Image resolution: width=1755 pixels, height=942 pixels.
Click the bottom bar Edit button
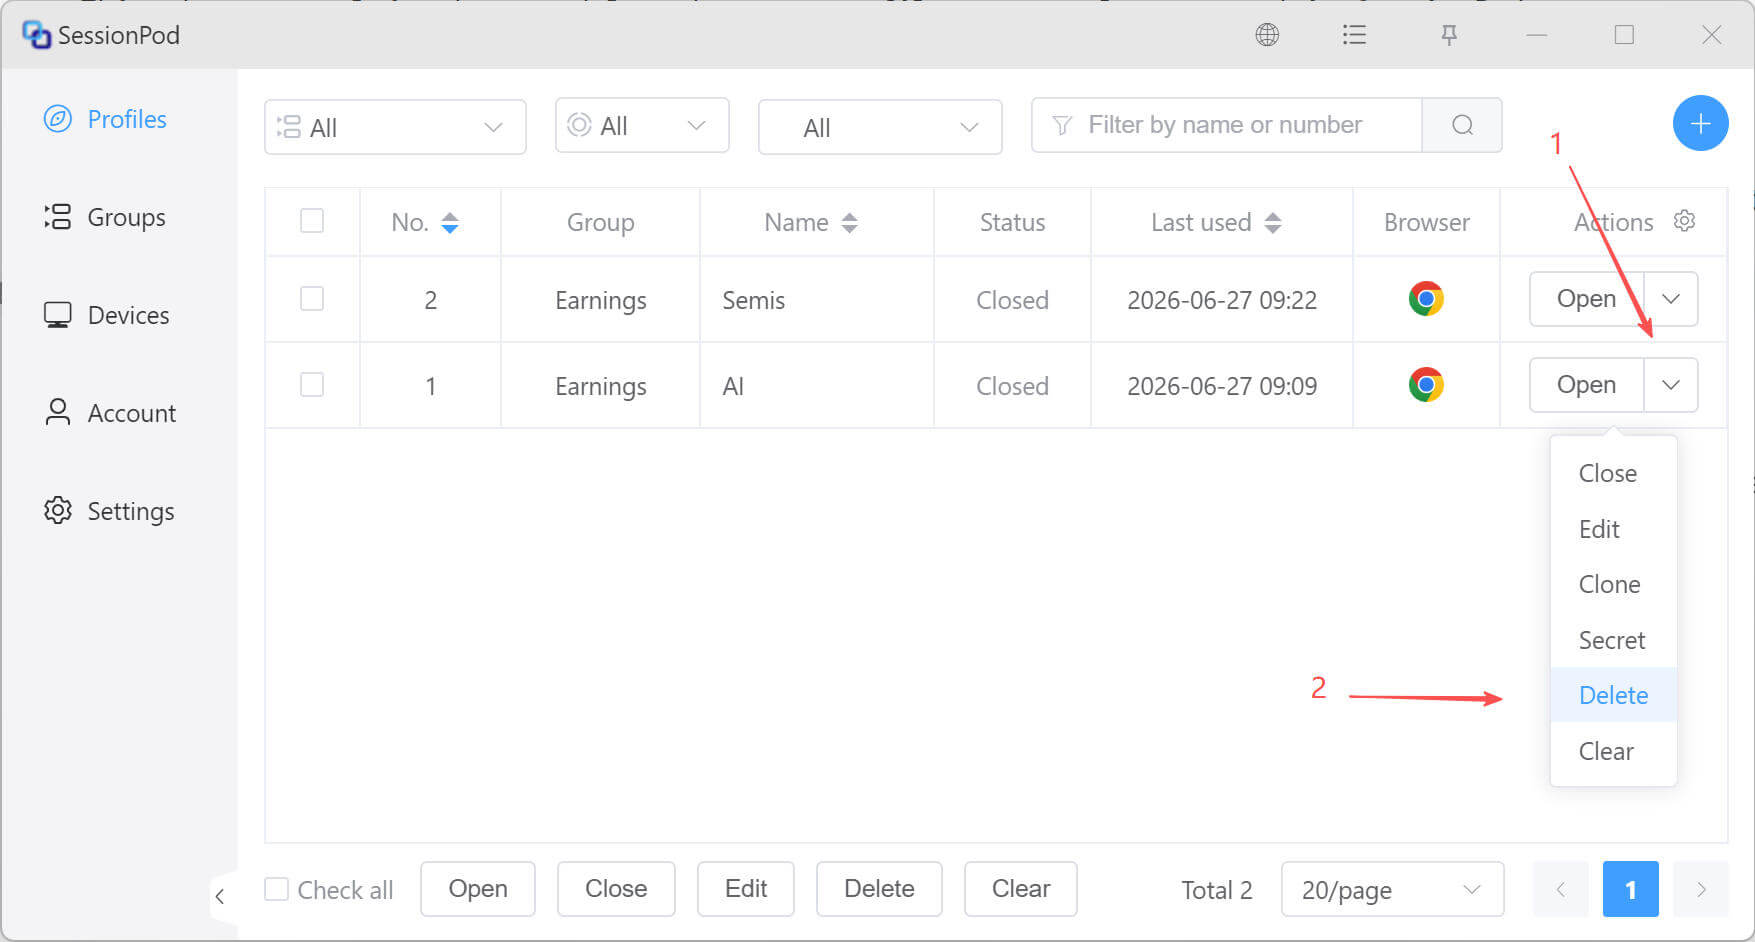point(746,889)
